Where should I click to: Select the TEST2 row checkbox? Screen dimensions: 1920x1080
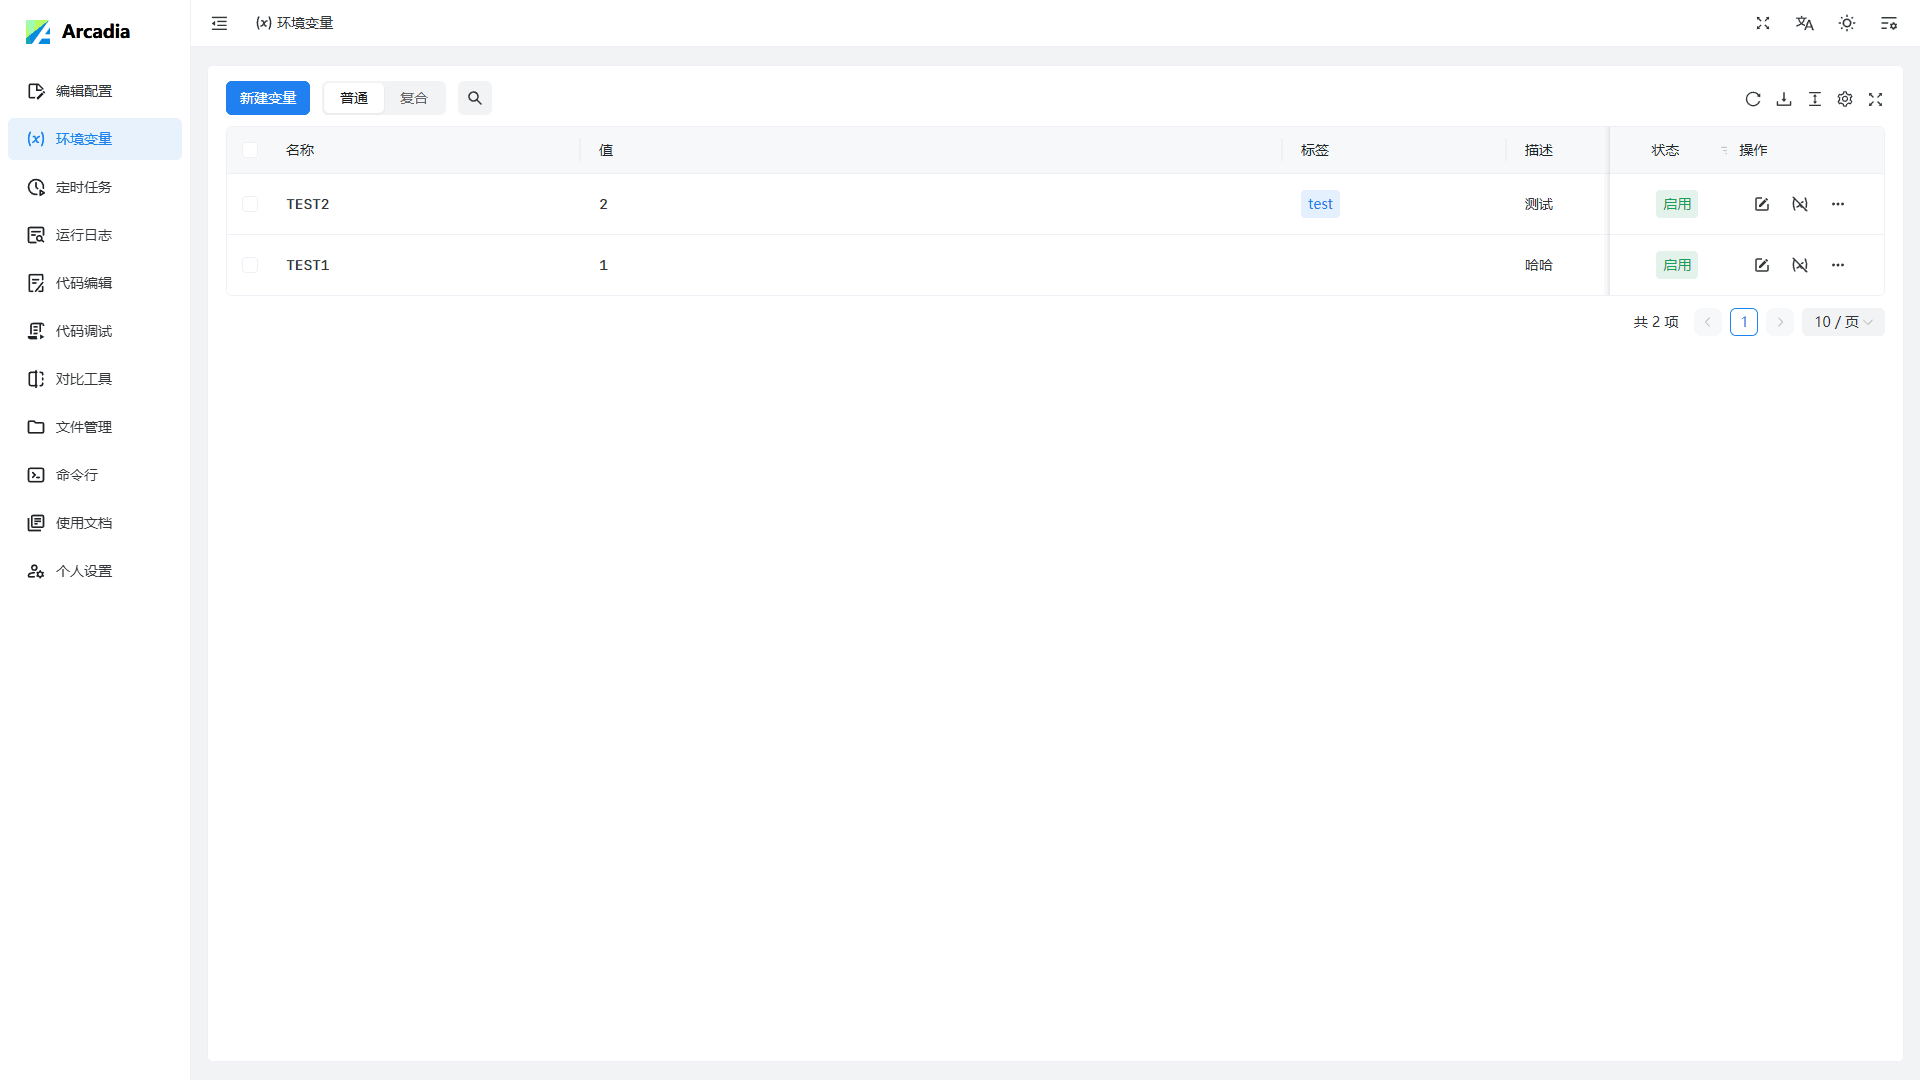(250, 204)
